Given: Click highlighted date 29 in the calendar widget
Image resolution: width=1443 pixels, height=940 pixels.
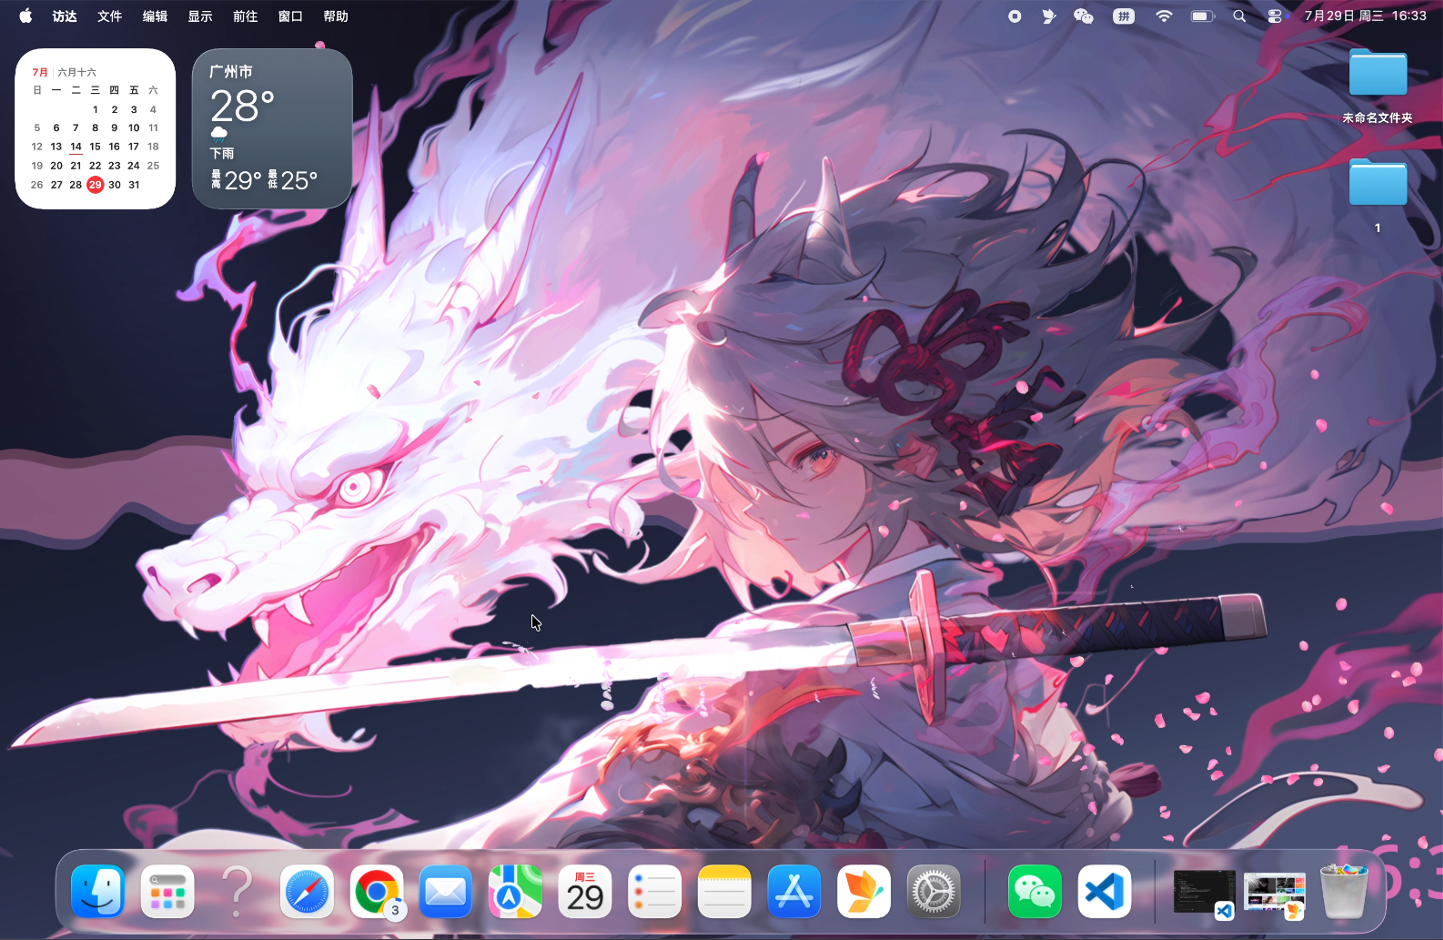Looking at the screenshot, I should pos(95,185).
